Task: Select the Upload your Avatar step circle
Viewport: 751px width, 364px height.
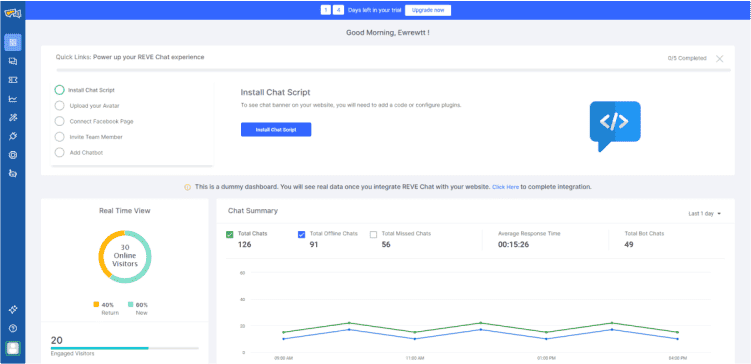Action: tap(59, 105)
